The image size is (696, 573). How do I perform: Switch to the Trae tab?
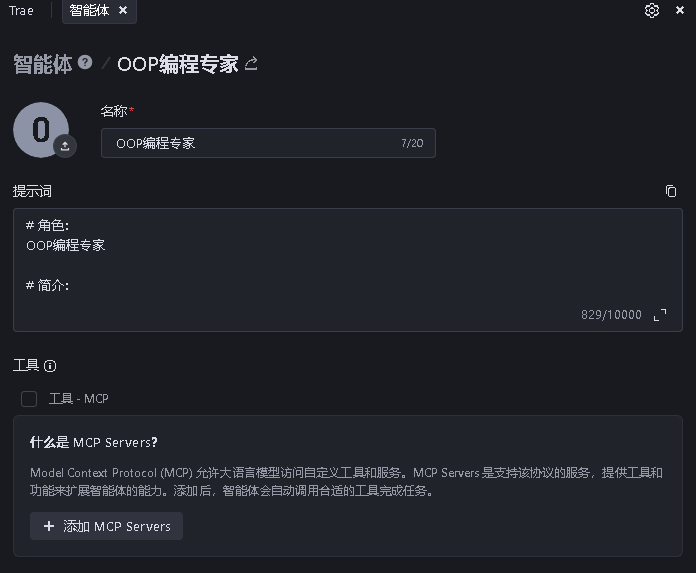(x=21, y=11)
